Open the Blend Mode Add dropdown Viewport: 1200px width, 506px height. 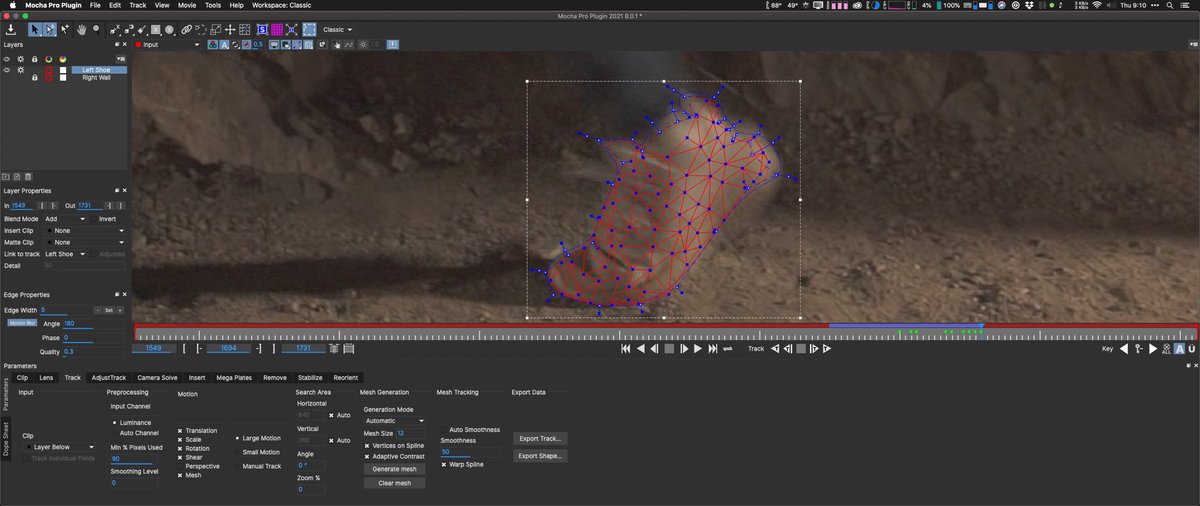pyautogui.click(x=63, y=218)
